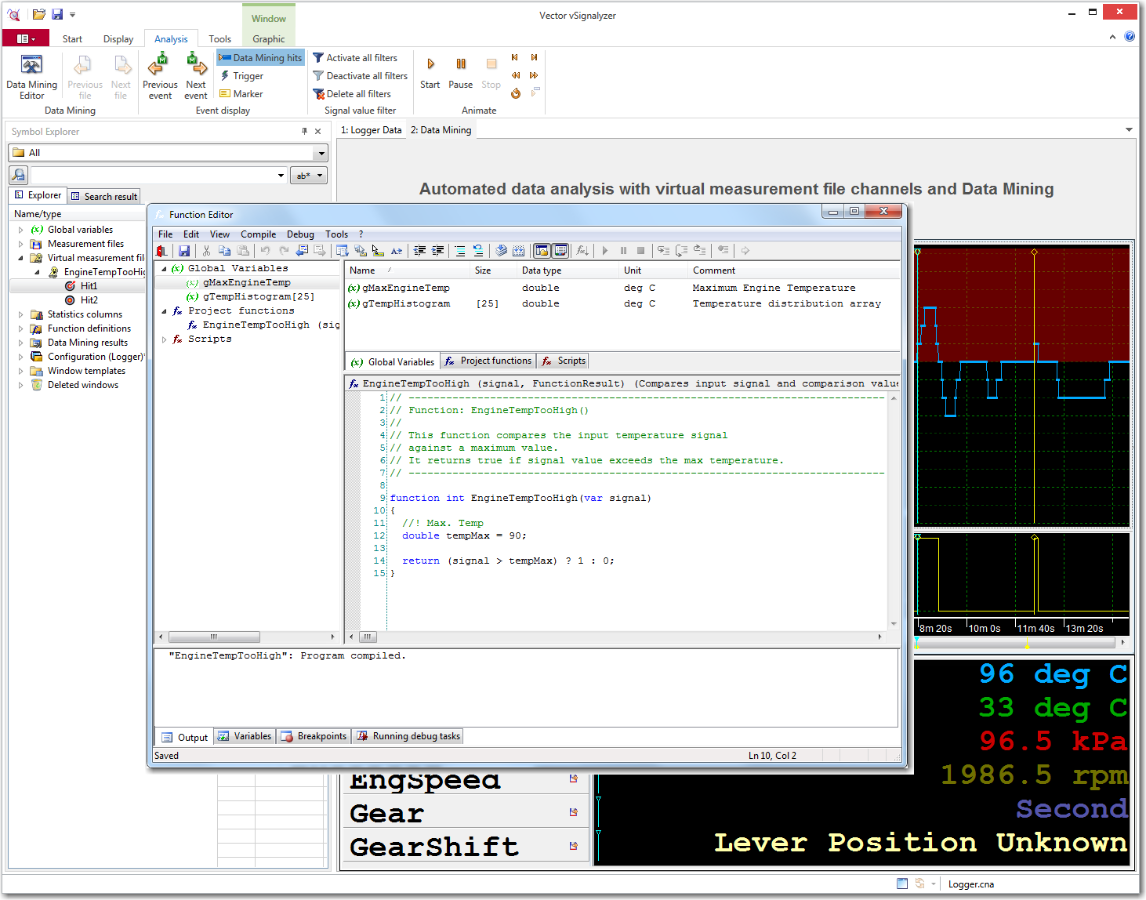Open the Variables output tab

coord(245,736)
